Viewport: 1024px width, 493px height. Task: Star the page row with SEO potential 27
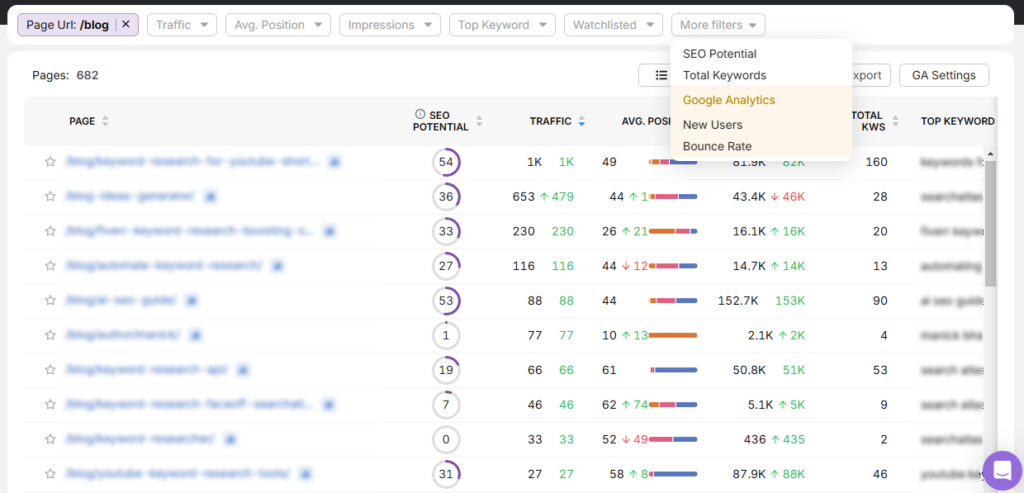tap(50, 265)
